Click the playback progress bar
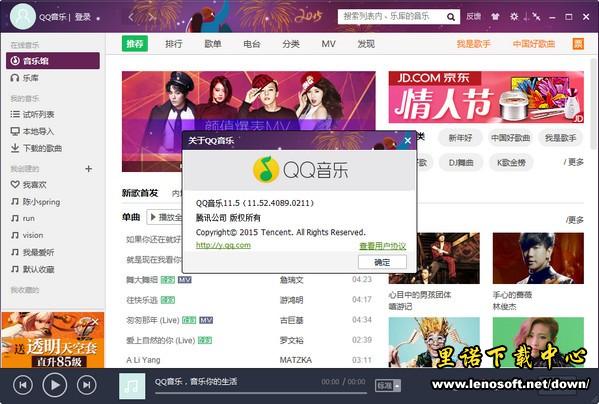 [x=261, y=393]
